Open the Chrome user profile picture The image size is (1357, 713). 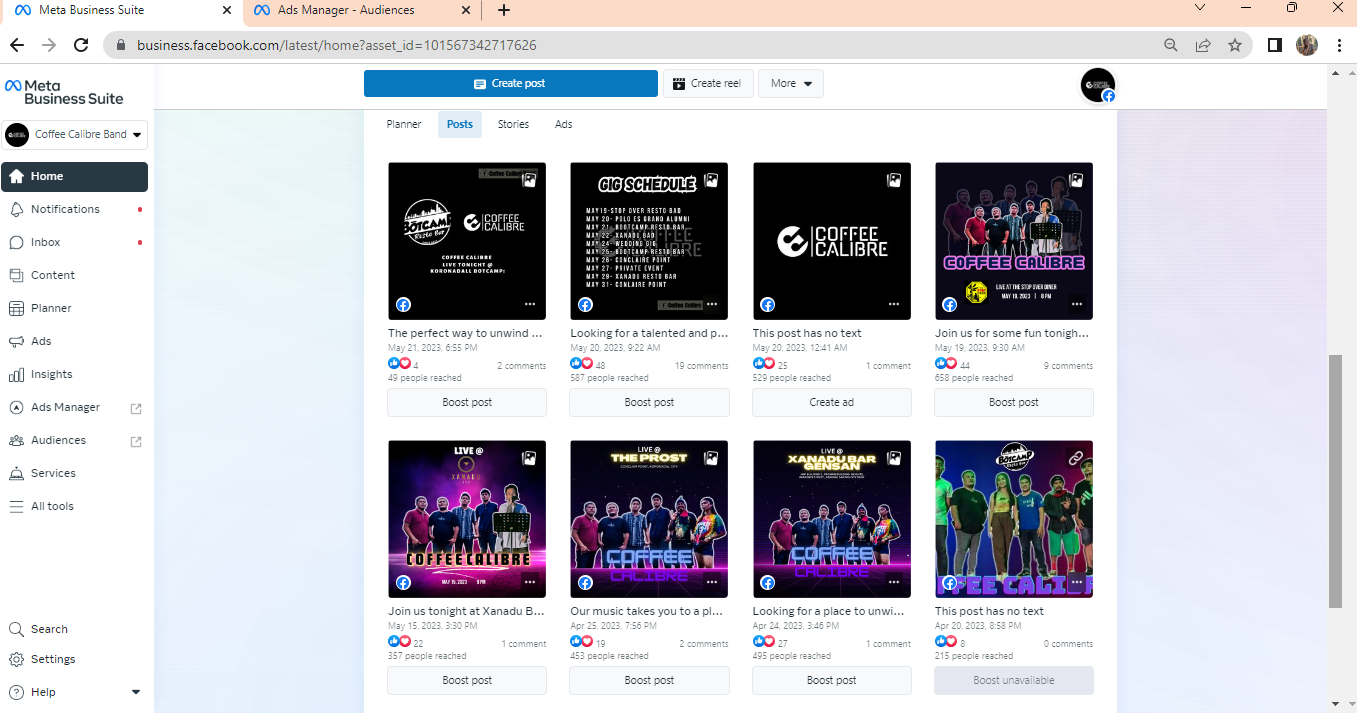(x=1307, y=45)
